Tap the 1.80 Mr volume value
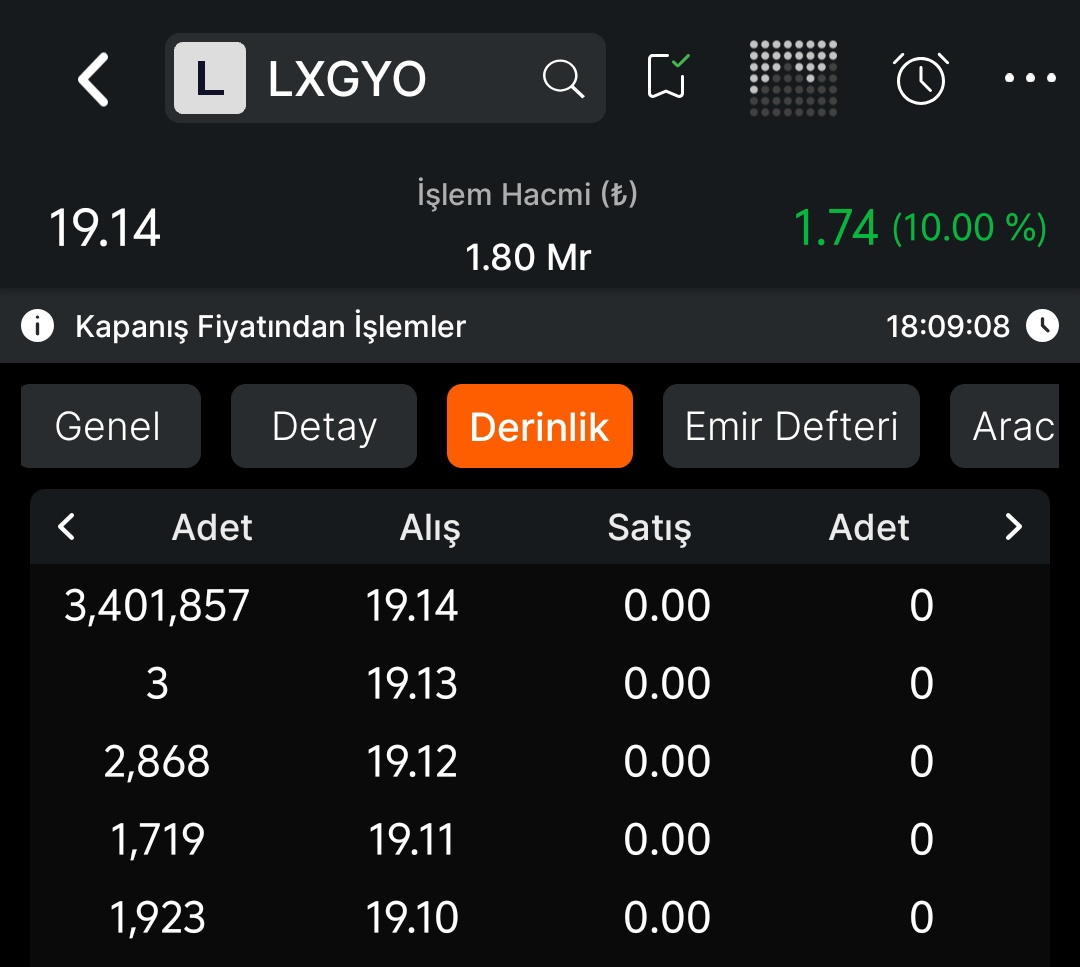The height and width of the screenshot is (967, 1080). click(528, 258)
